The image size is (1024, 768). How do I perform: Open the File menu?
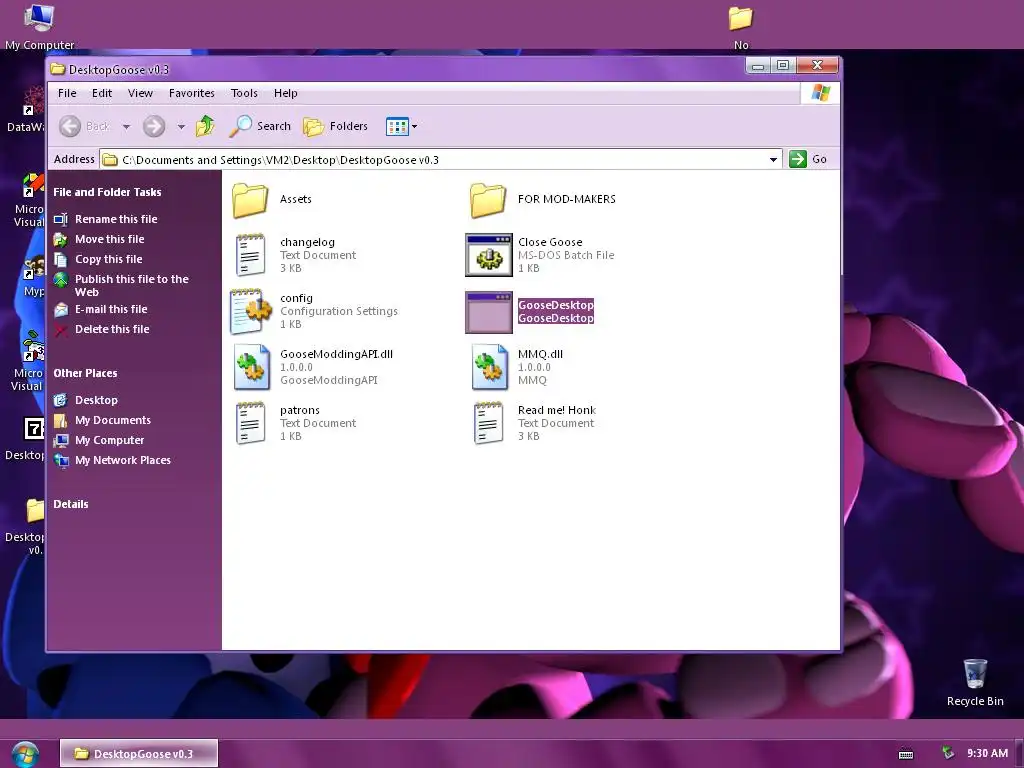click(x=67, y=93)
